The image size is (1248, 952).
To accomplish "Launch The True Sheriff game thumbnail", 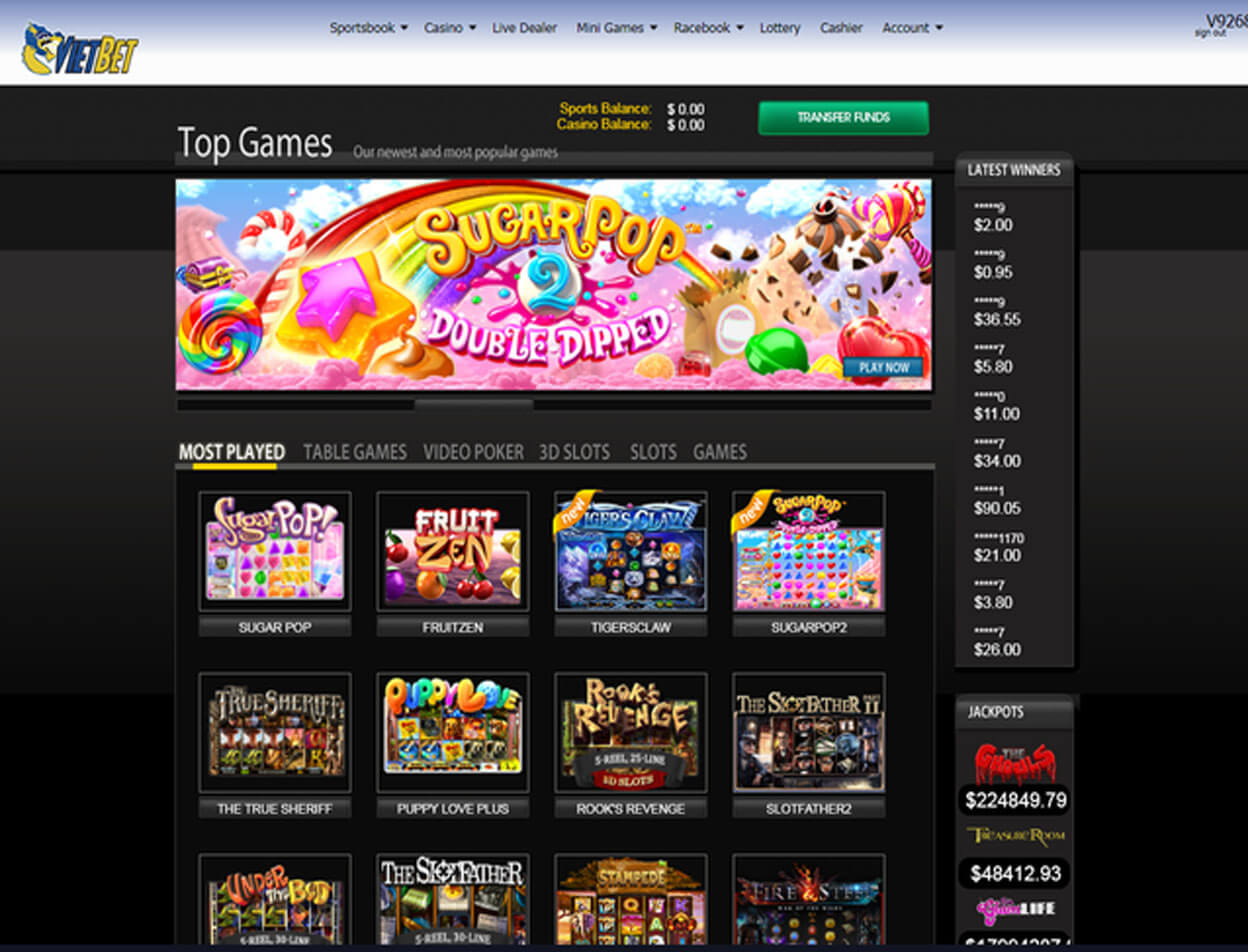I will click(x=275, y=732).
